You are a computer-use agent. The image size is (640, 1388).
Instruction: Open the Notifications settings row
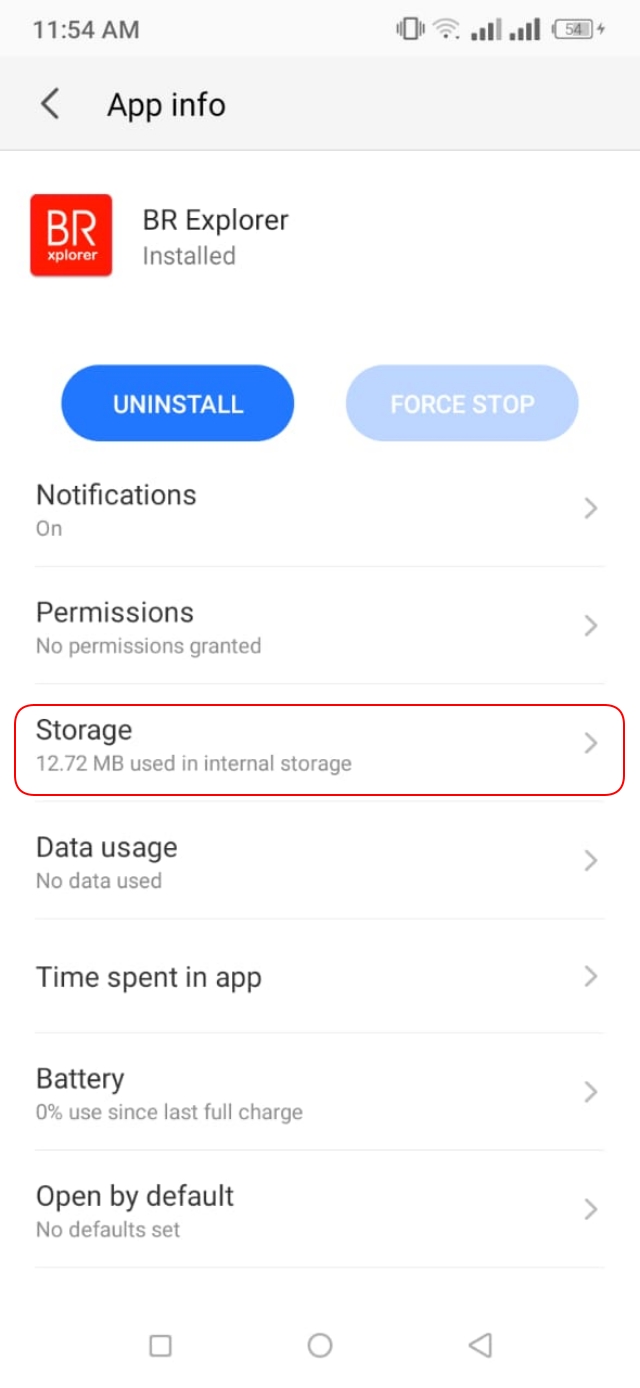click(320, 509)
